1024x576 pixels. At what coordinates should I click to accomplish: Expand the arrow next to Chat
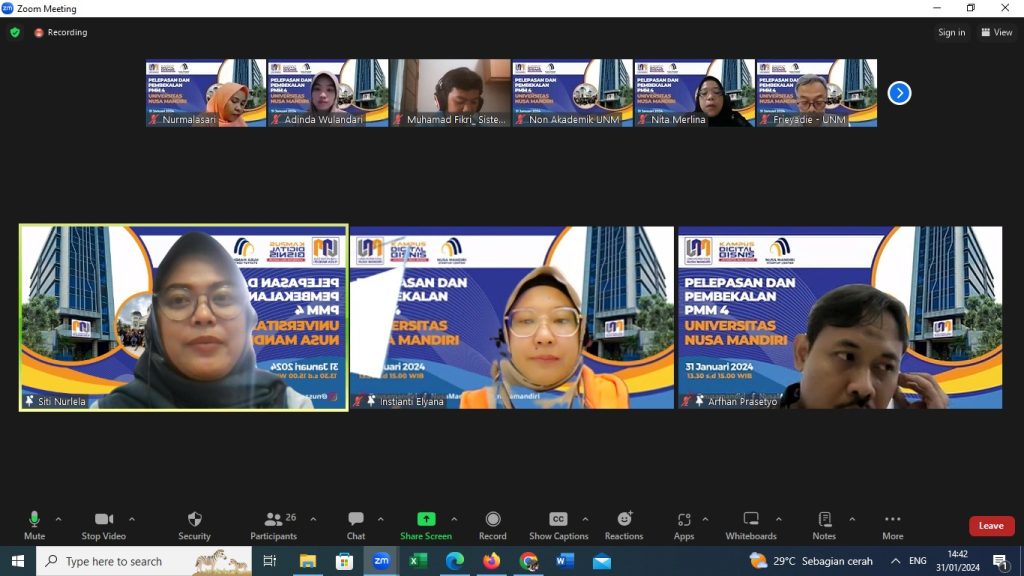tap(380, 519)
